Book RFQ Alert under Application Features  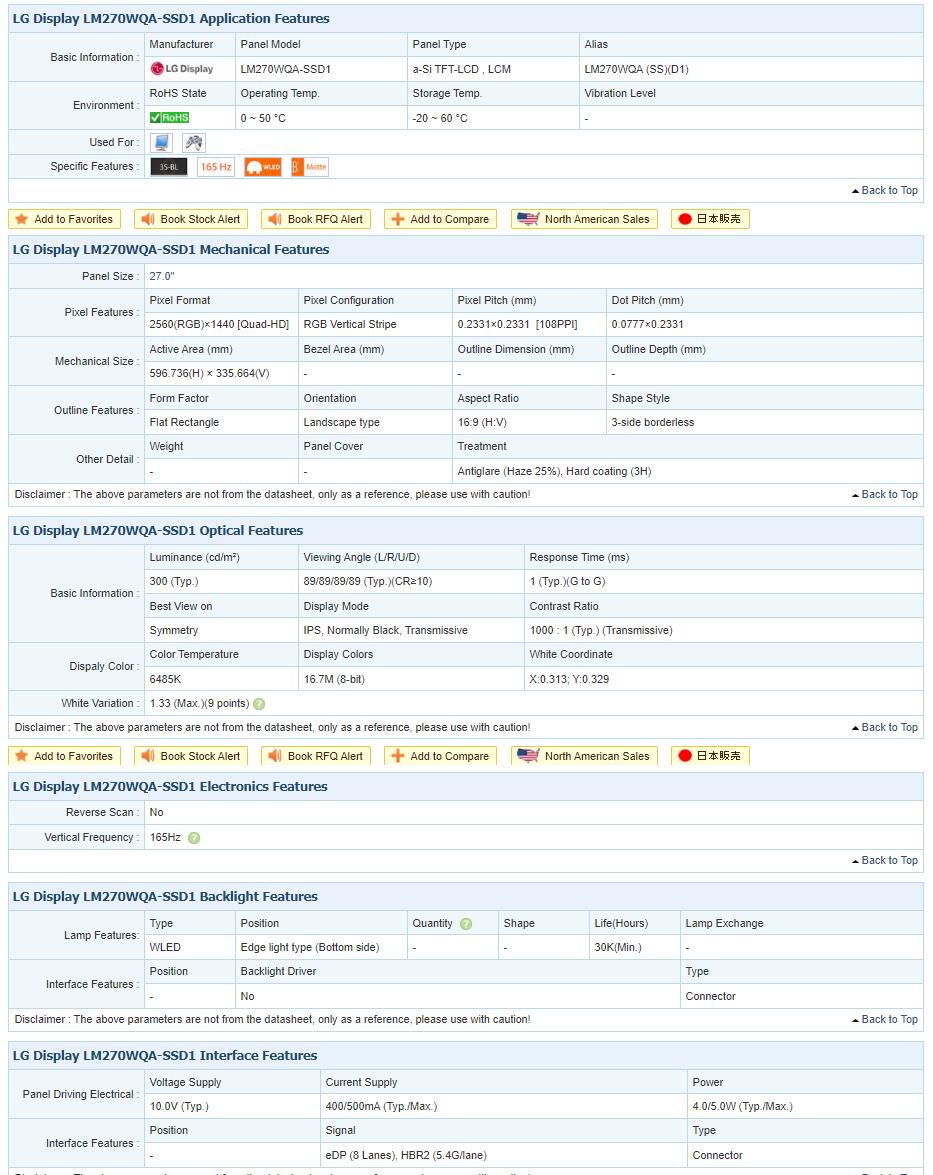point(316,219)
